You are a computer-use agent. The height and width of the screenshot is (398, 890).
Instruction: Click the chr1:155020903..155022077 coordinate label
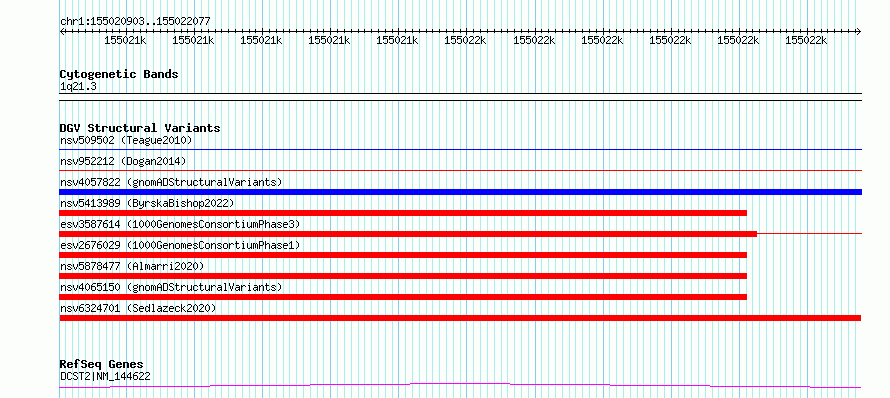pos(135,22)
